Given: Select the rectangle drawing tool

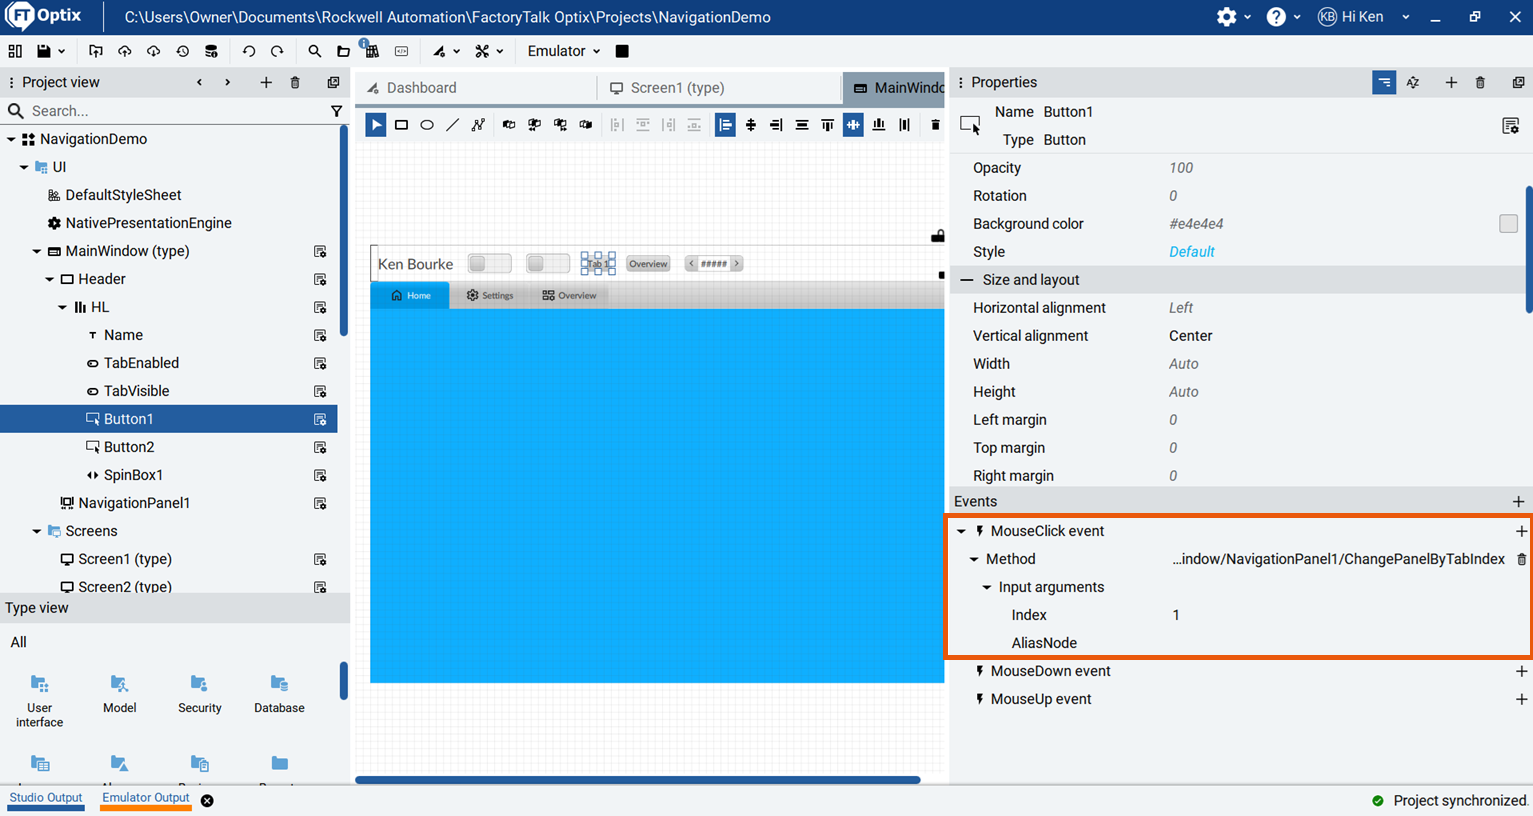Looking at the screenshot, I should (x=401, y=125).
